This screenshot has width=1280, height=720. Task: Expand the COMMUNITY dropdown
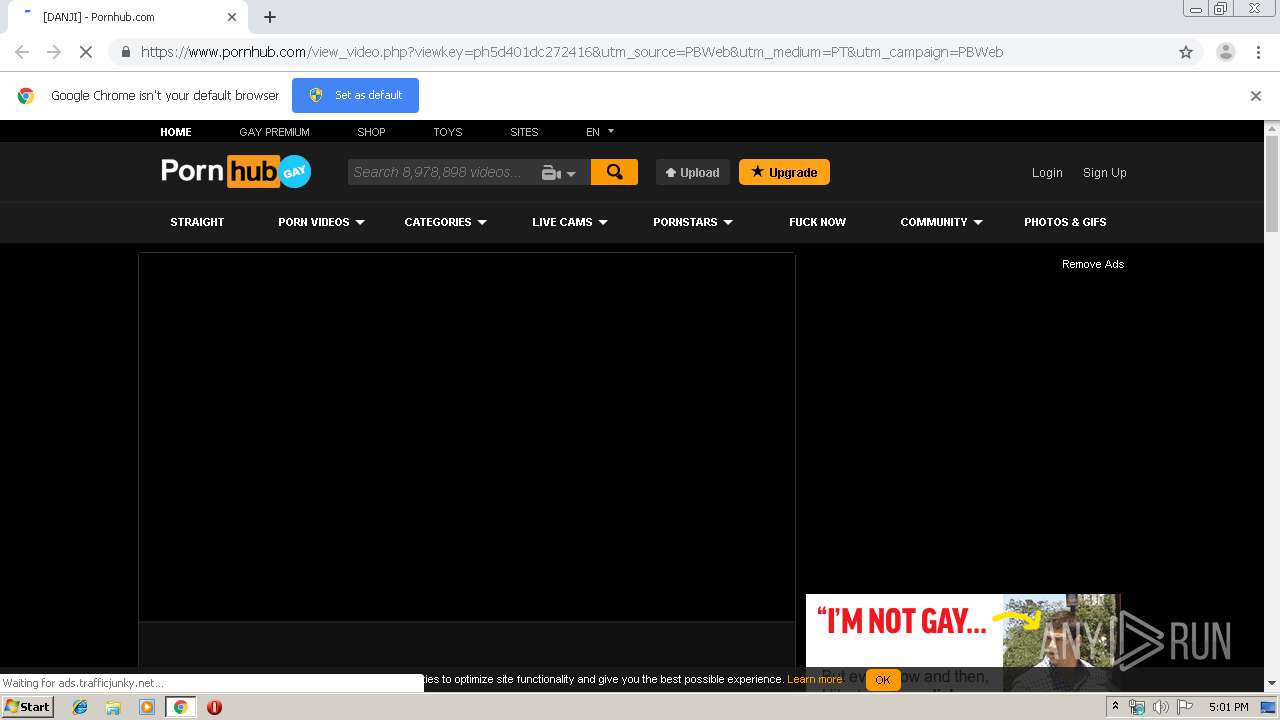[941, 222]
